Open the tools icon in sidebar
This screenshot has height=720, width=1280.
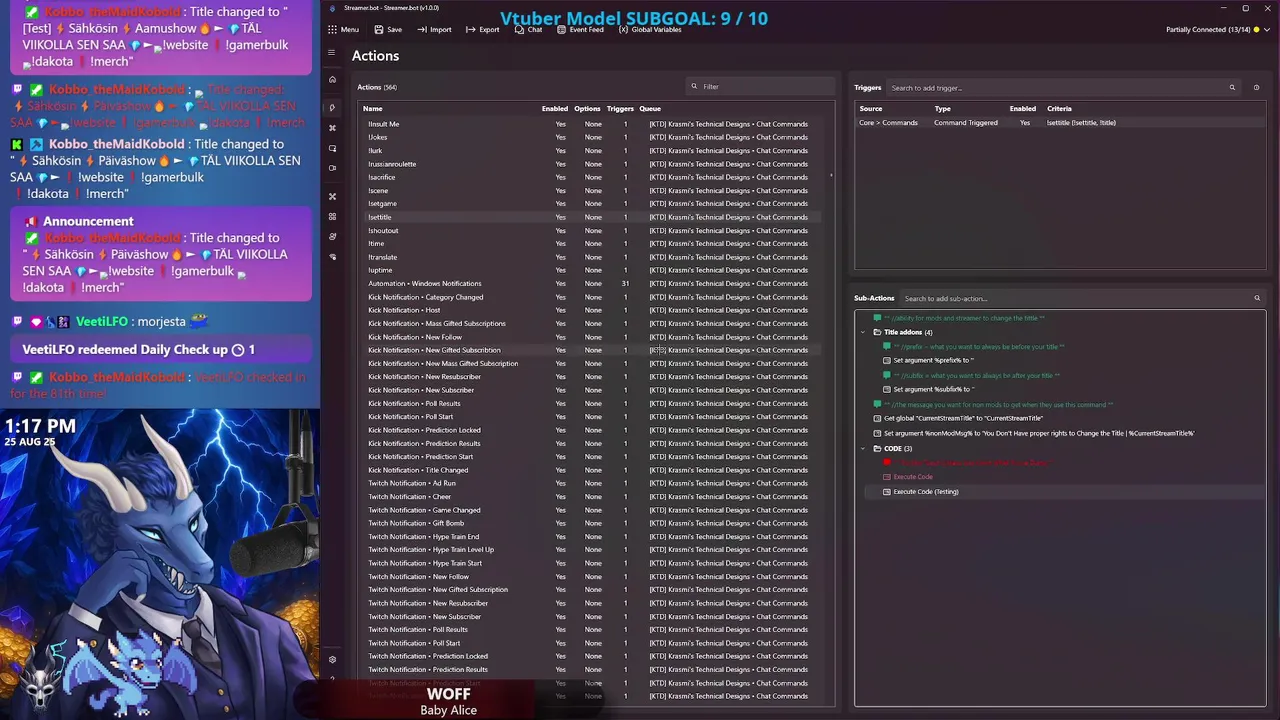pos(333,196)
